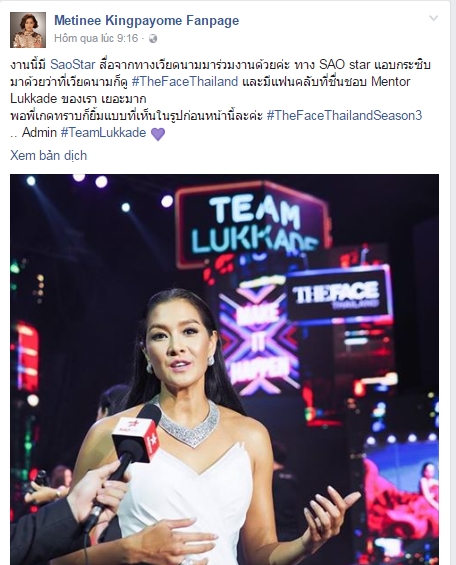The width and height of the screenshot is (456, 565).
Task: Click the Hôm qua lúc 9:16 timestamp
Action: [96, 38]
